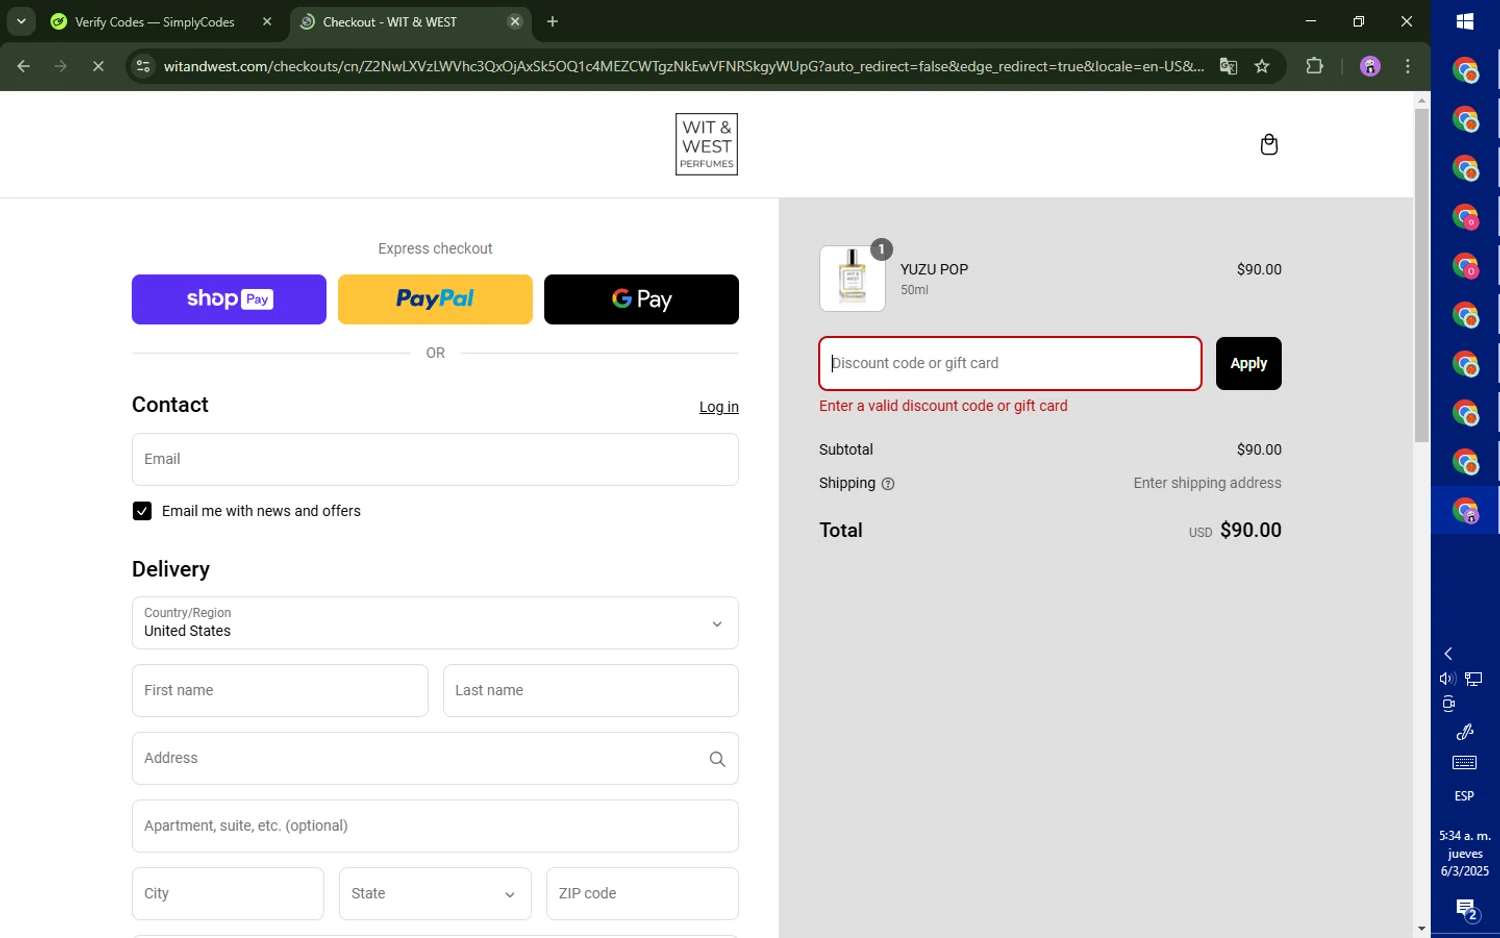Focus the Email contact field
Screen dimensions: 1500x938
(435, 459)
